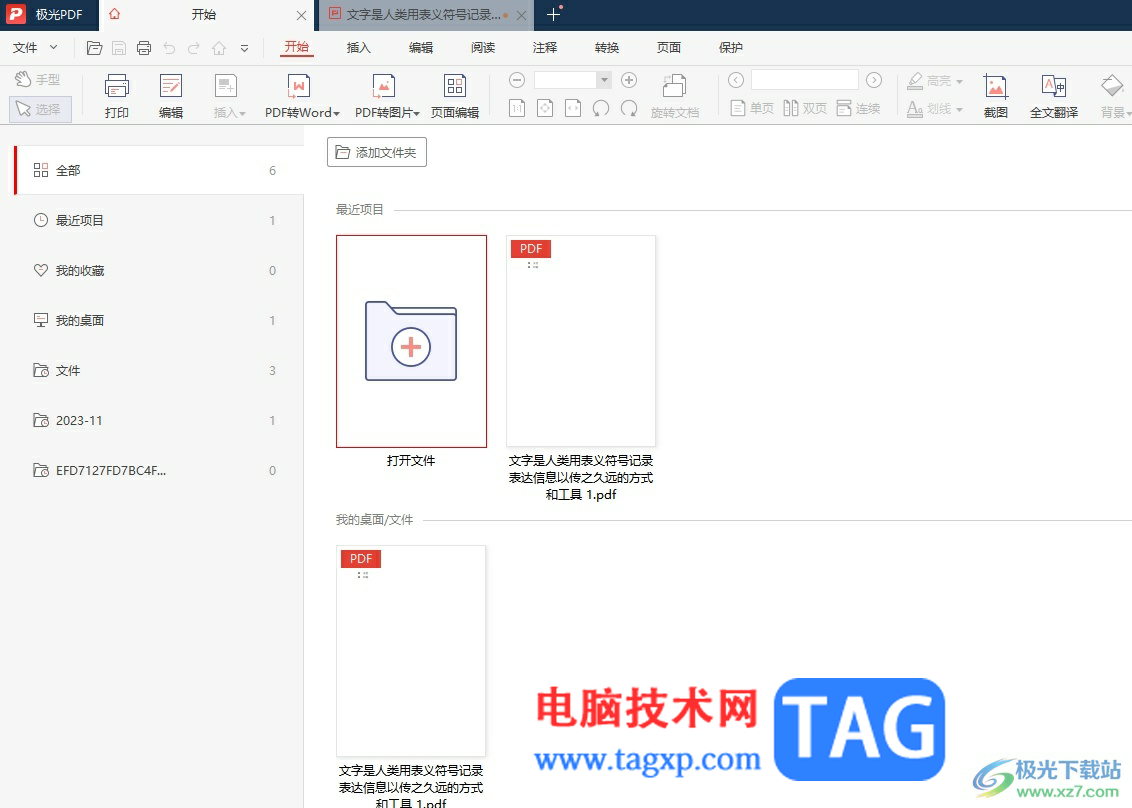
Task: Open the recent PDF thumbnail under 最近项目
Action: pyautogui.click(x=581, y=341)
